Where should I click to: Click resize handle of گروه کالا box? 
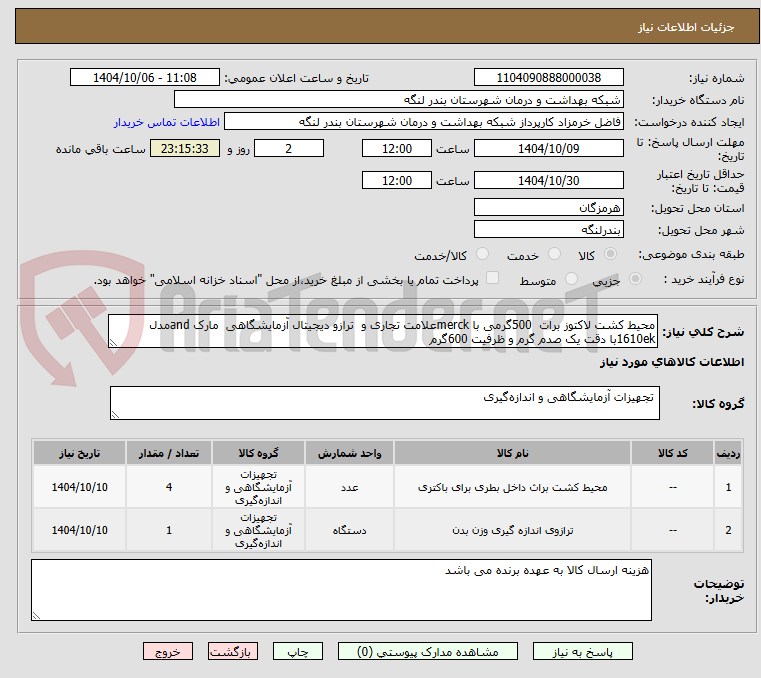(x=116, y=414)
